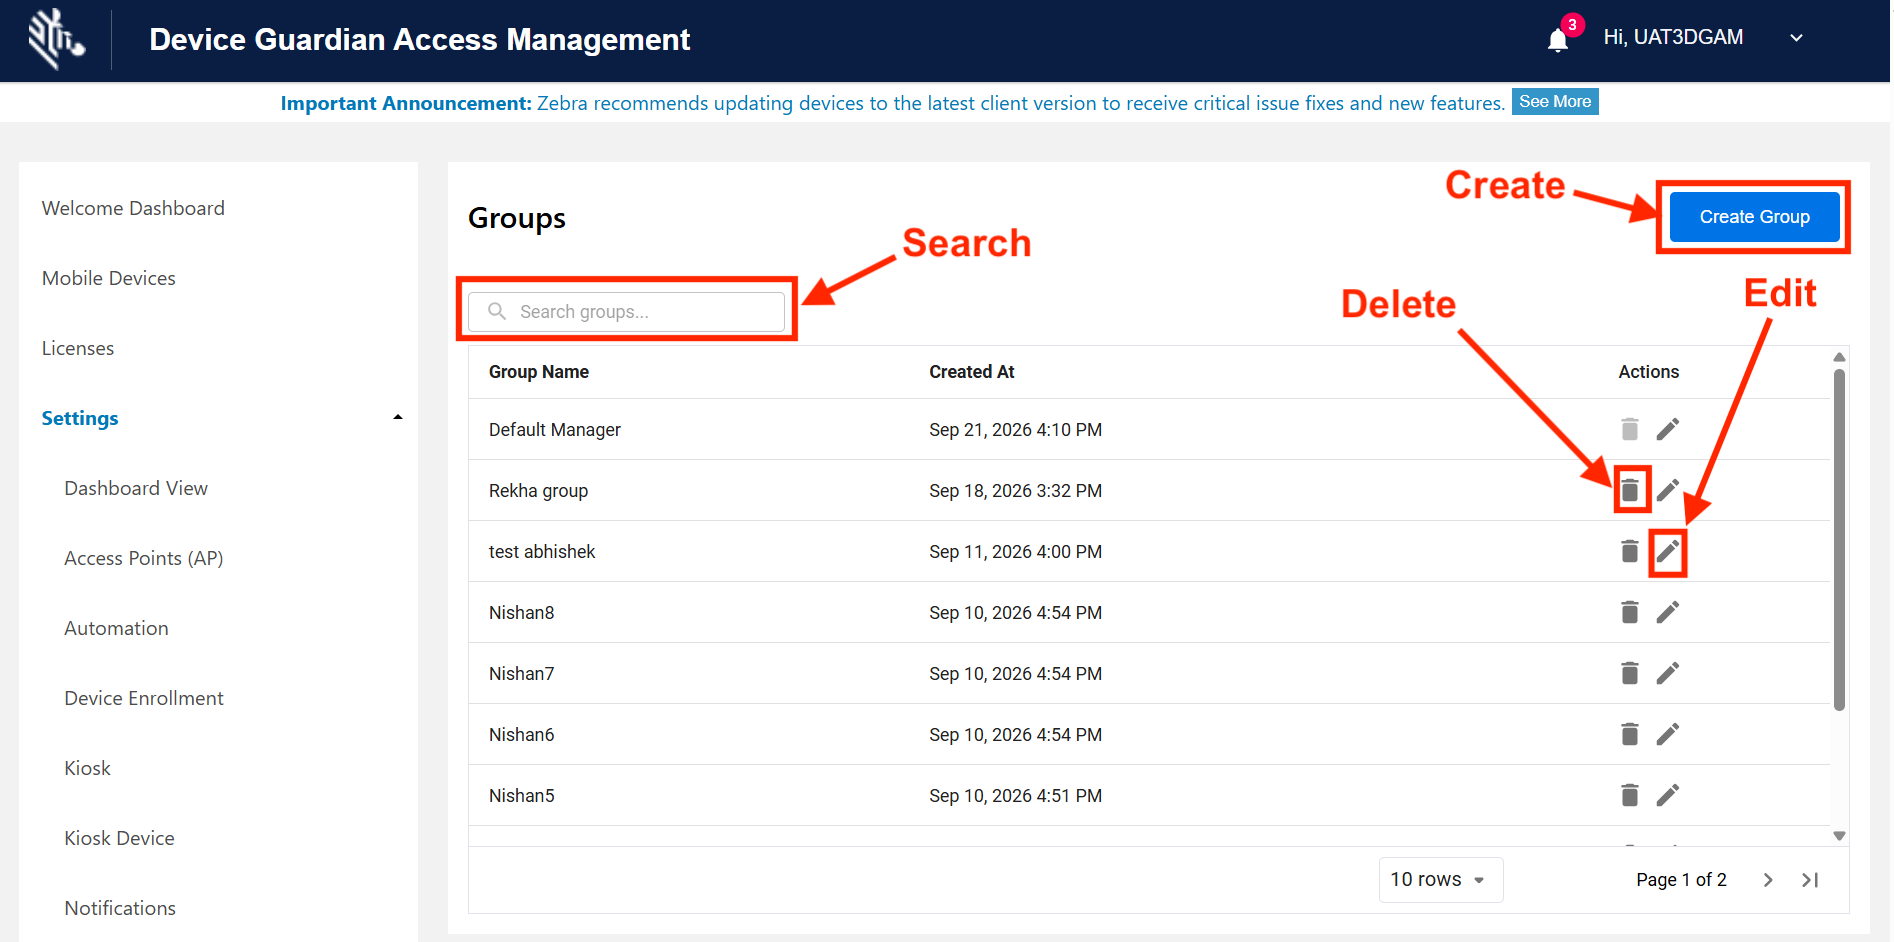1894x942 pixels.
Task: Click the Zebra logo in header
Action: coord(56,39)
